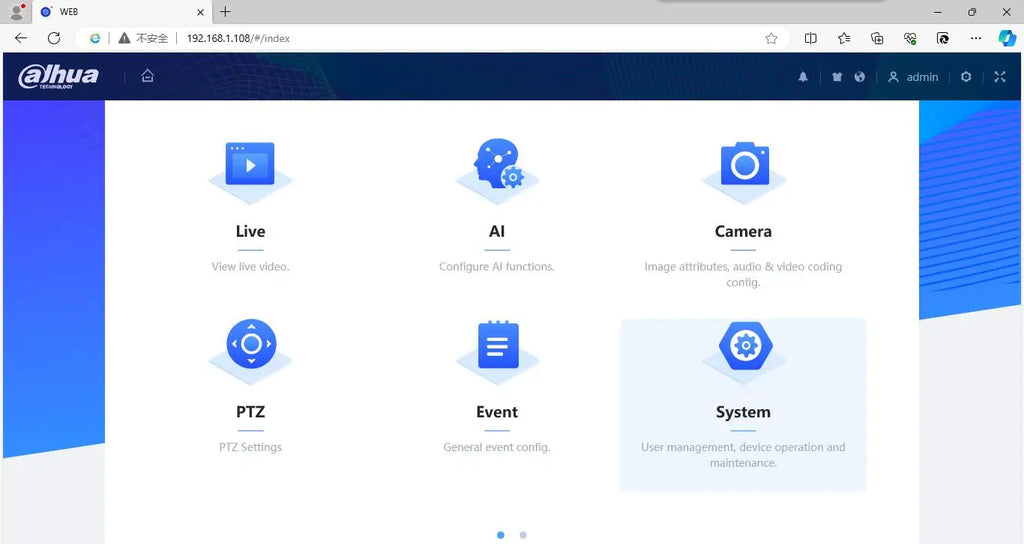The height and width of the screenshot is (544, 1024).
Task: Open browser essentials heart icon
Action: [910, 39]
